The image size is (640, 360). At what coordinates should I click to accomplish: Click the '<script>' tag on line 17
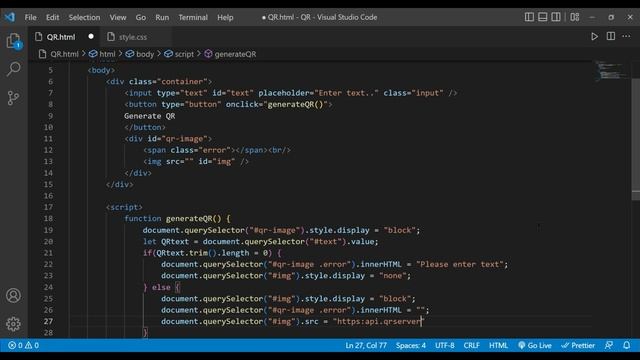coord(124,207)
